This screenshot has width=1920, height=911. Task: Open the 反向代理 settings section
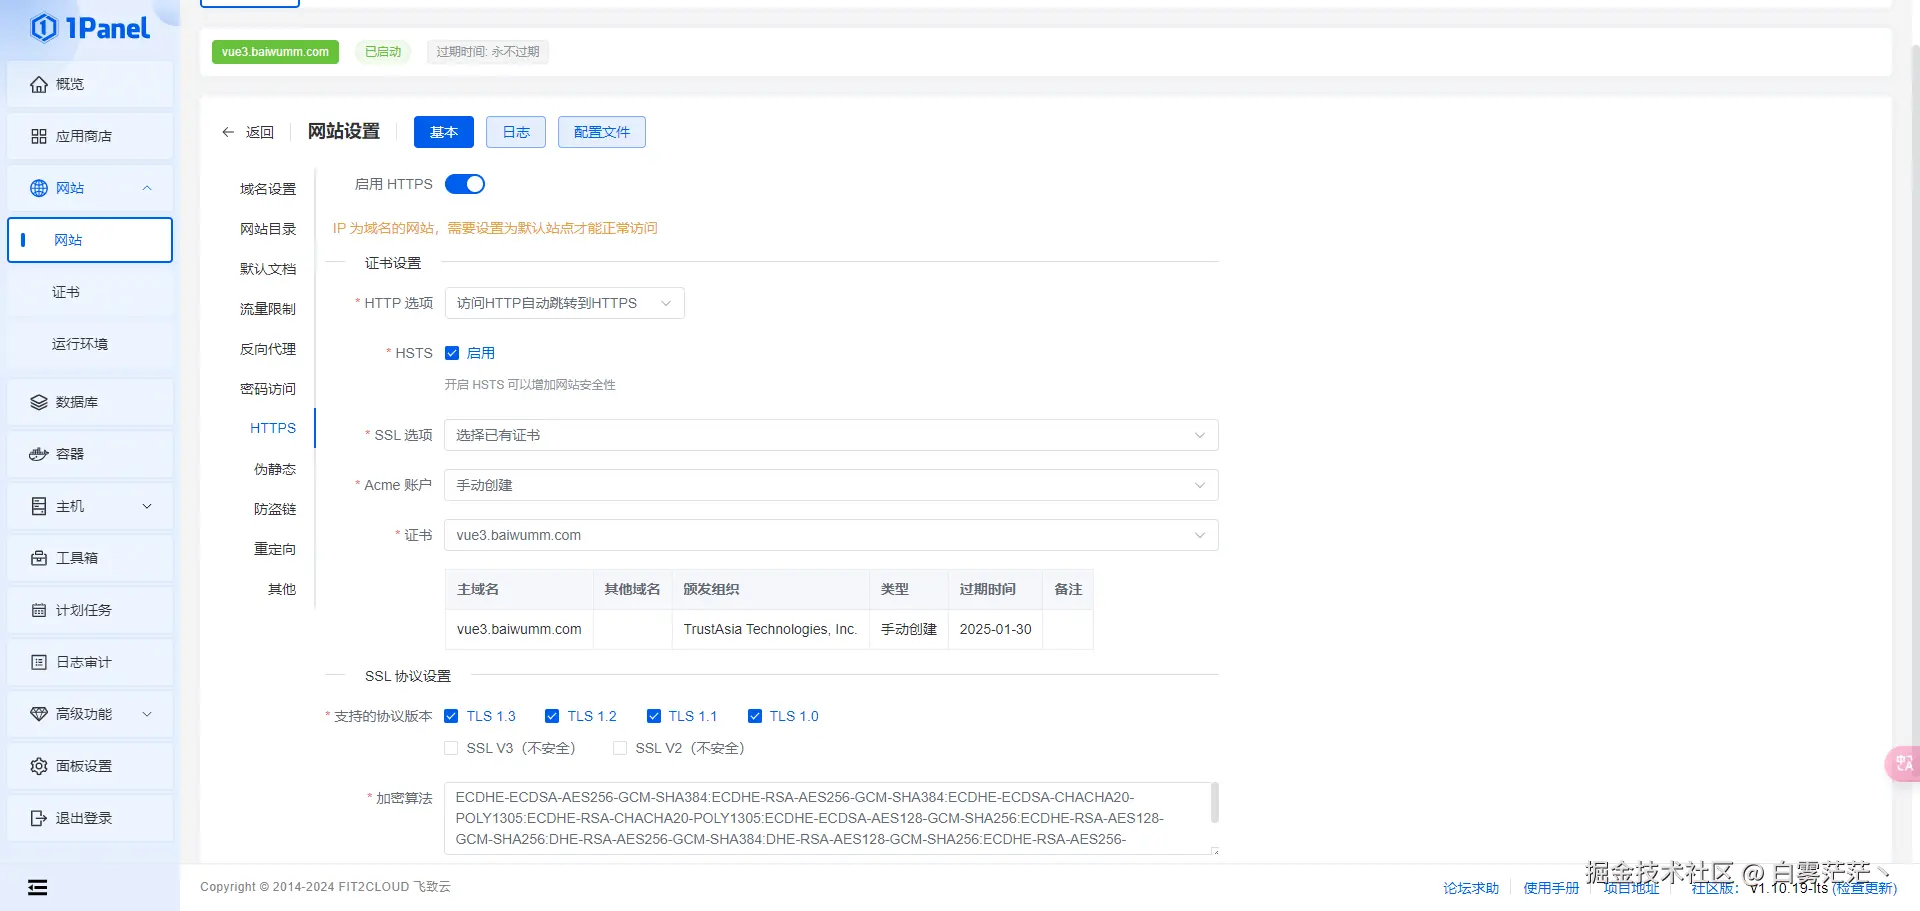(x=268, y=349)
